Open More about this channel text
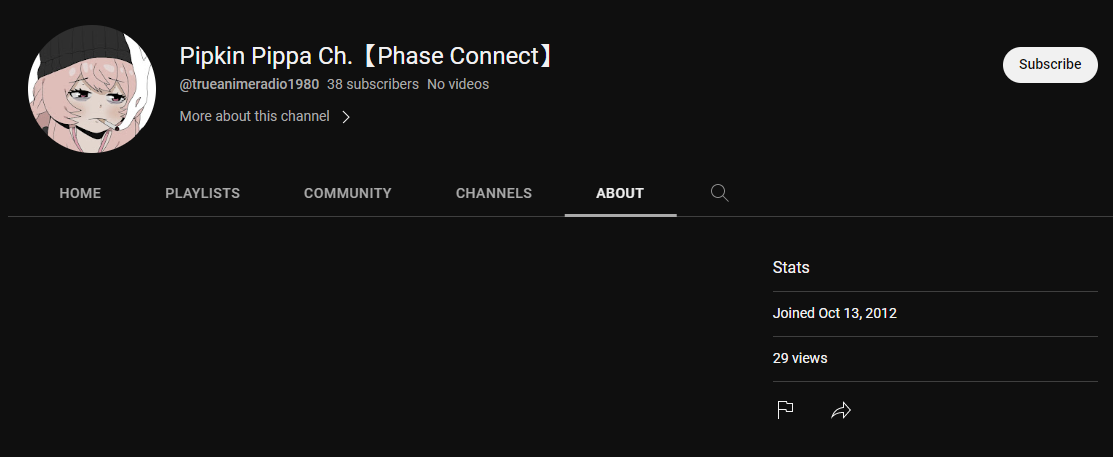 pyautogui.click(x=254, y=116)
